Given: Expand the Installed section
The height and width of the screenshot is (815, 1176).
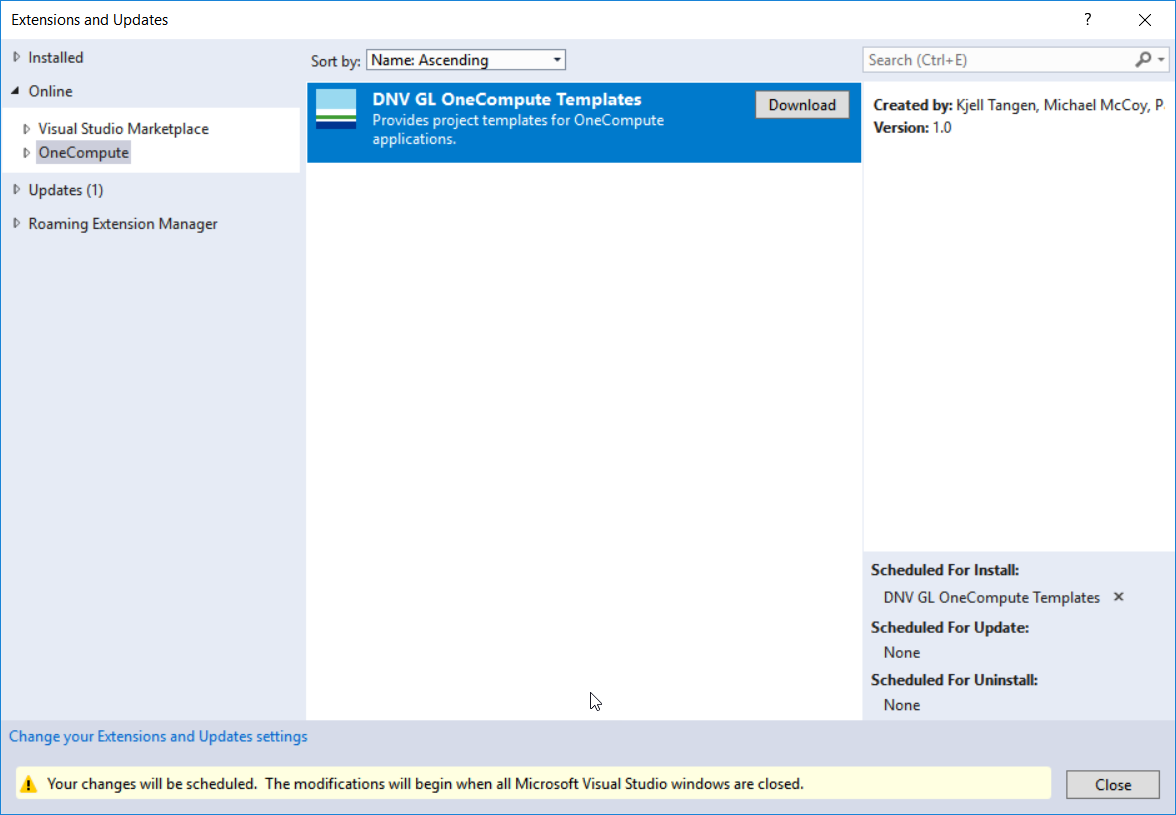Looking at the screenshot, I should pos(17,57).
